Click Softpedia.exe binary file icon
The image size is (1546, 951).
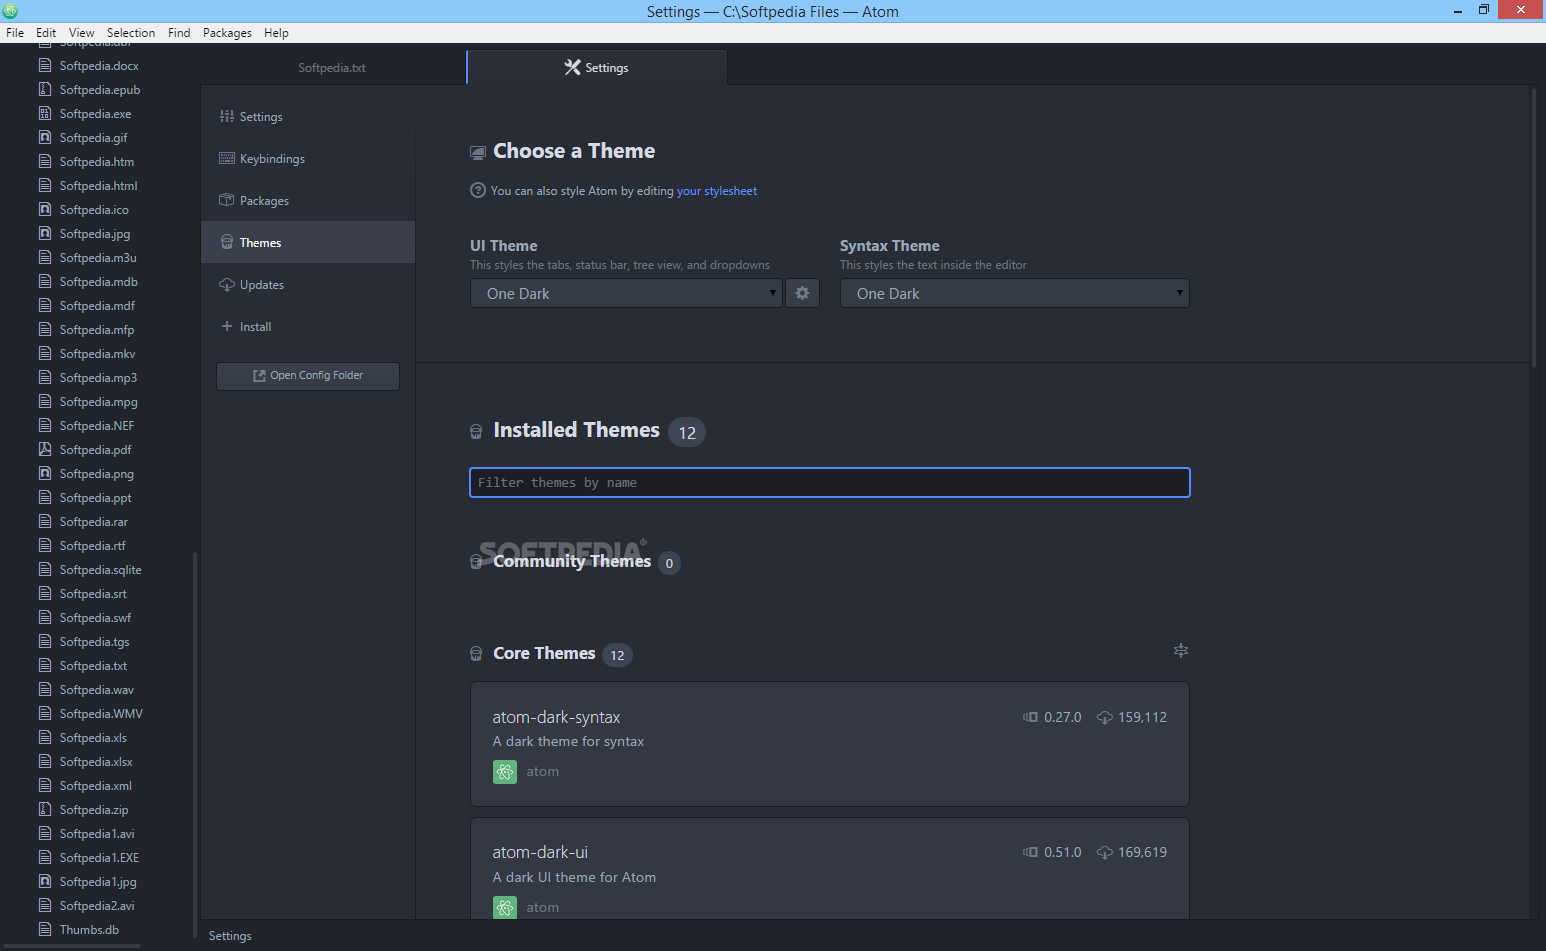pyautogui.click(x=45, y=113)
